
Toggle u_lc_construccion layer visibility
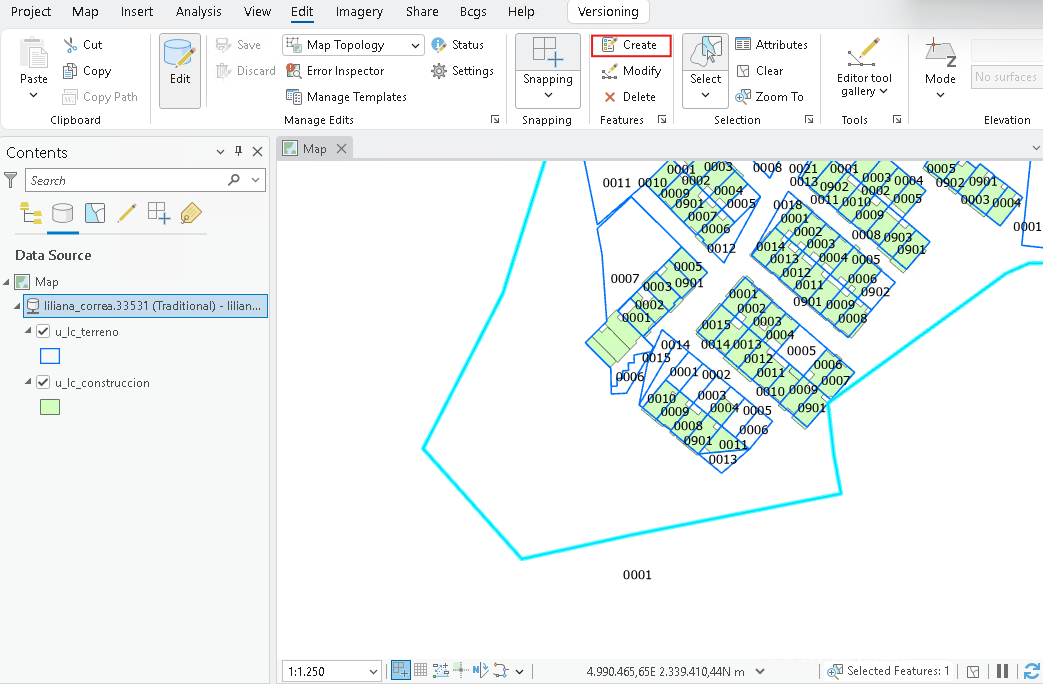pyautogui.click(x=43, y=383)
